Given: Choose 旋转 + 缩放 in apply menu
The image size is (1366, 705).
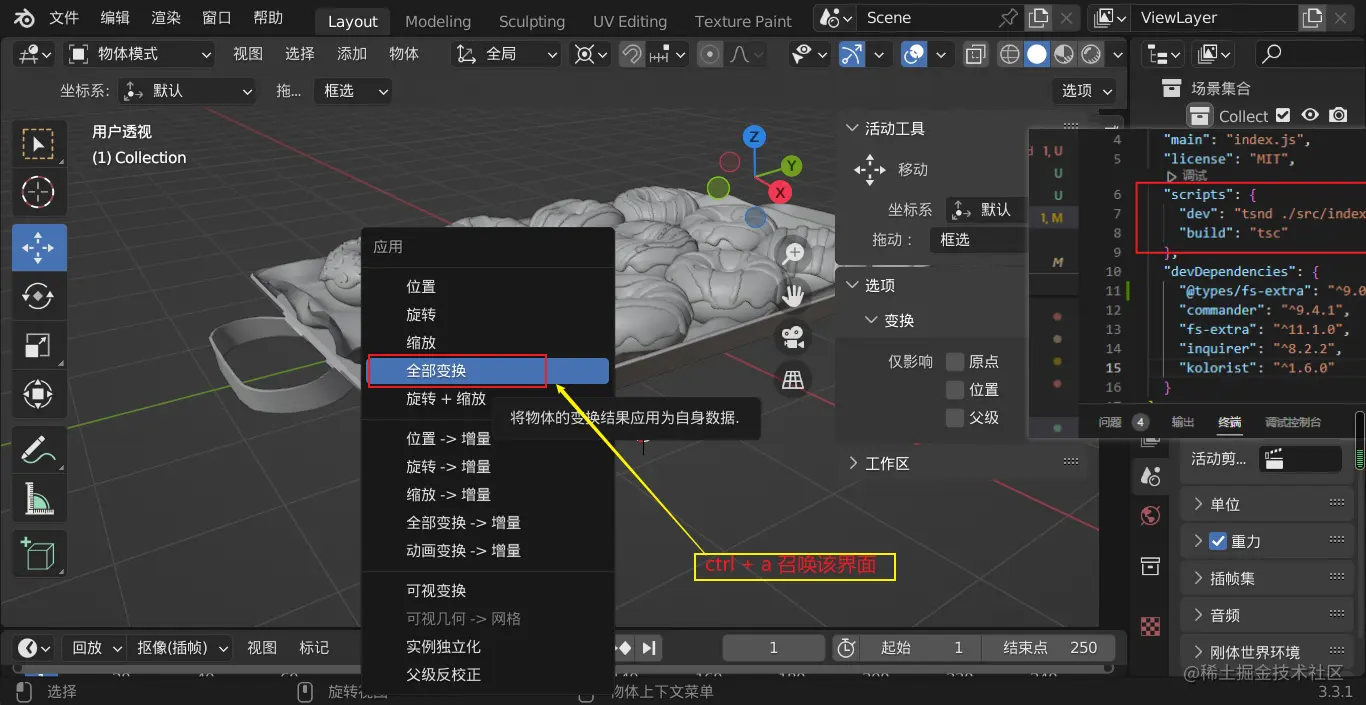Looking at the screenshot, I should coord(488,398).
